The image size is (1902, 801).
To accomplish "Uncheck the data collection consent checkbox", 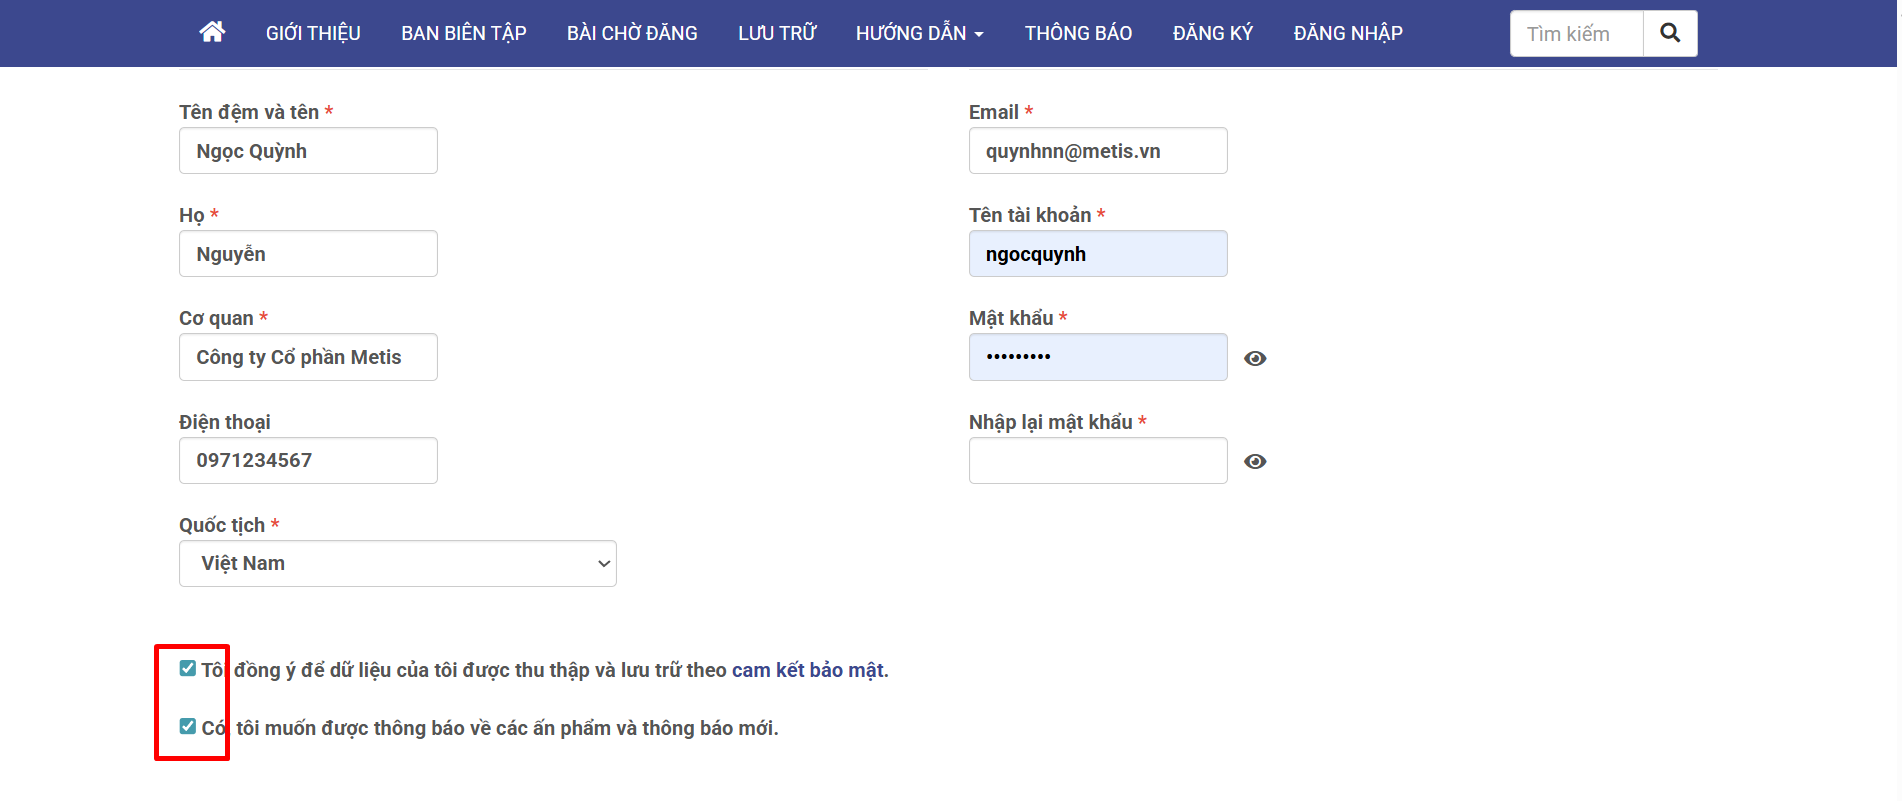I will click(x=188, y=669).
